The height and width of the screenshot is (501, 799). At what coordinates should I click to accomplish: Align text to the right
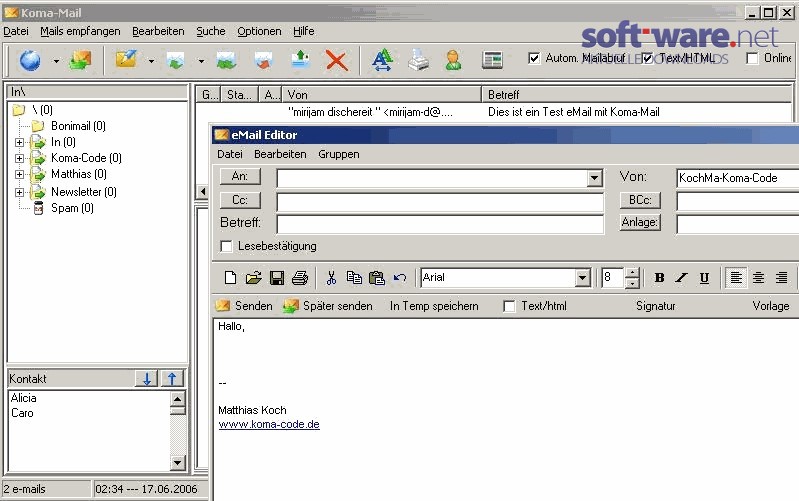click(781, 278)
